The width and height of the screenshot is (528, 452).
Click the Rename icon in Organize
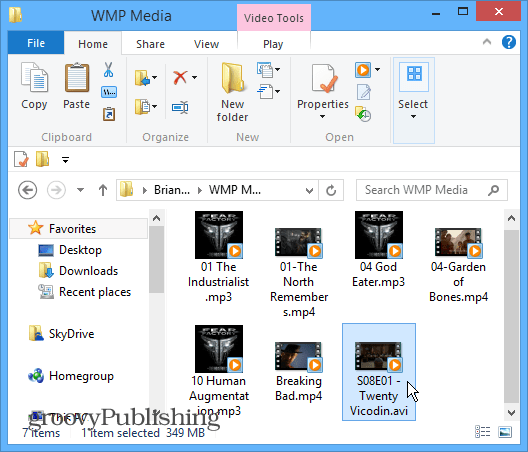point(180,107)
